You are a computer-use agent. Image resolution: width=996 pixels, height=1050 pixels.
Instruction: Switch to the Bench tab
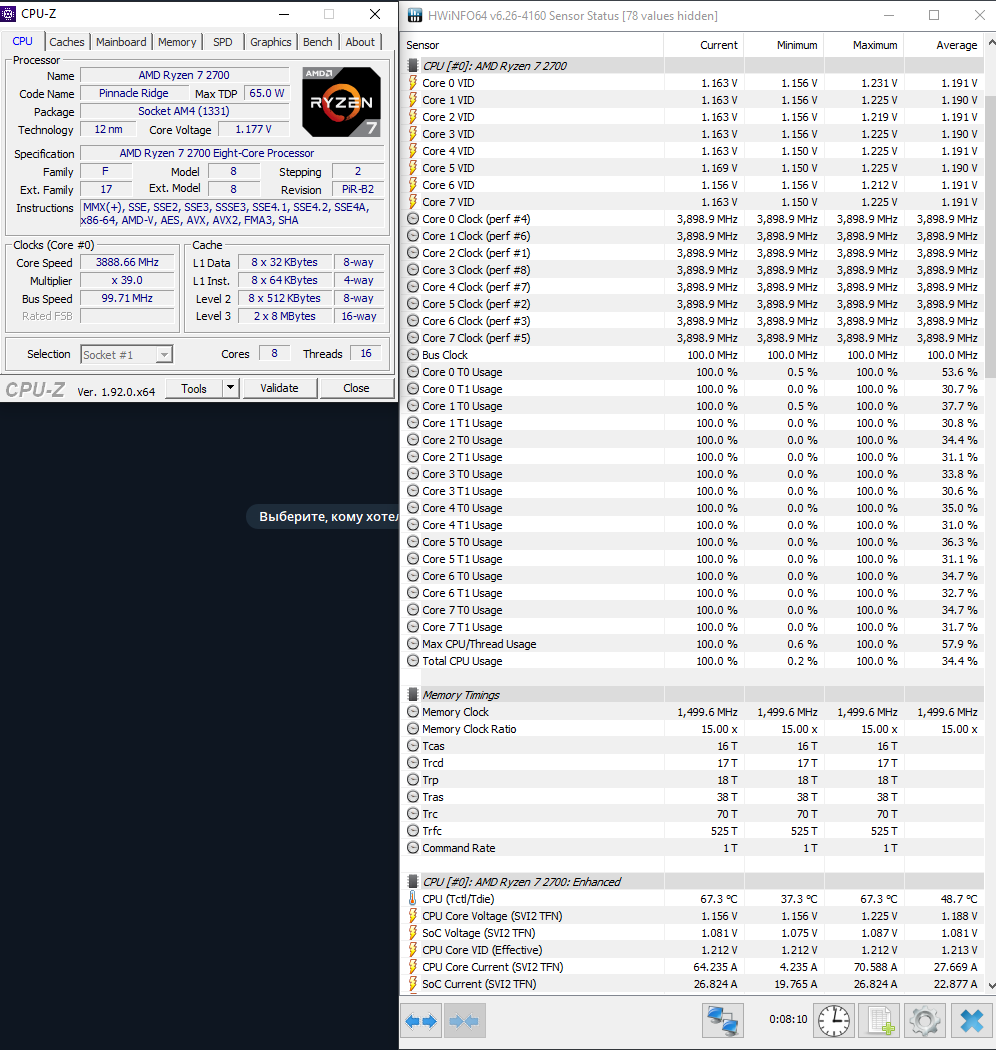pyautogui.click(x=317, y=42)
